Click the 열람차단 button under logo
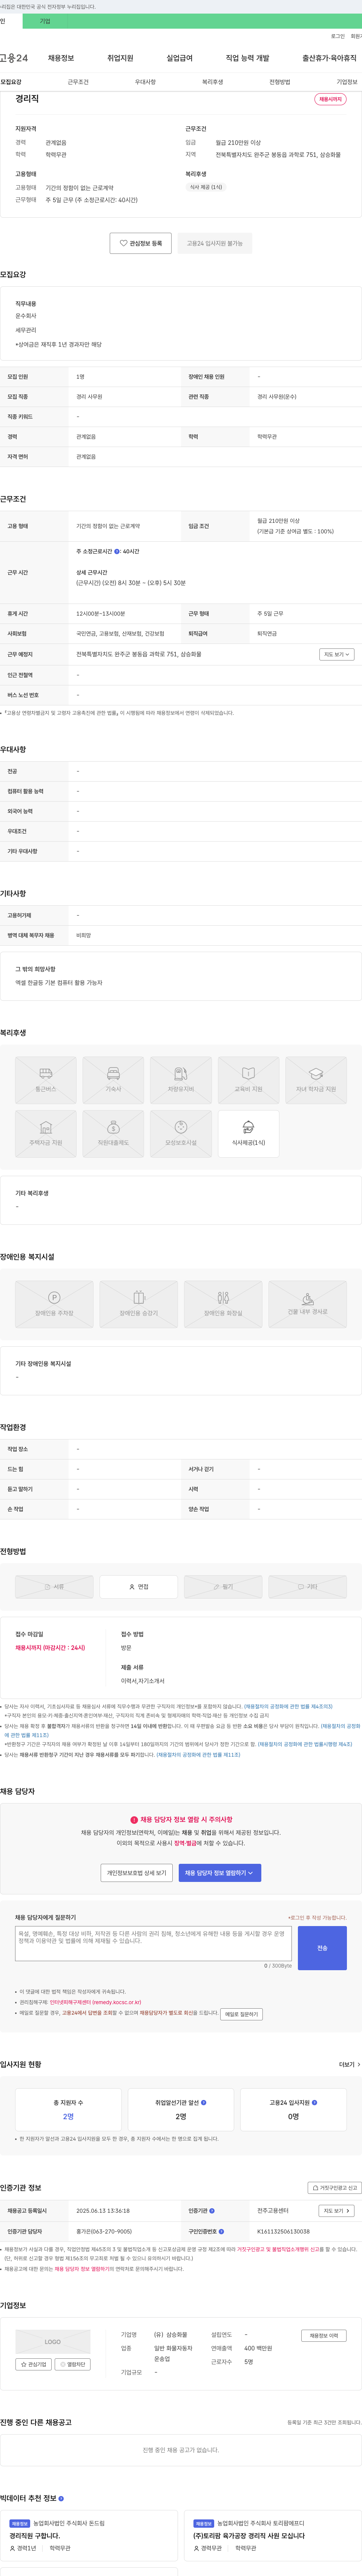Screen dimensions: 362x2576 coord(73,2364)
